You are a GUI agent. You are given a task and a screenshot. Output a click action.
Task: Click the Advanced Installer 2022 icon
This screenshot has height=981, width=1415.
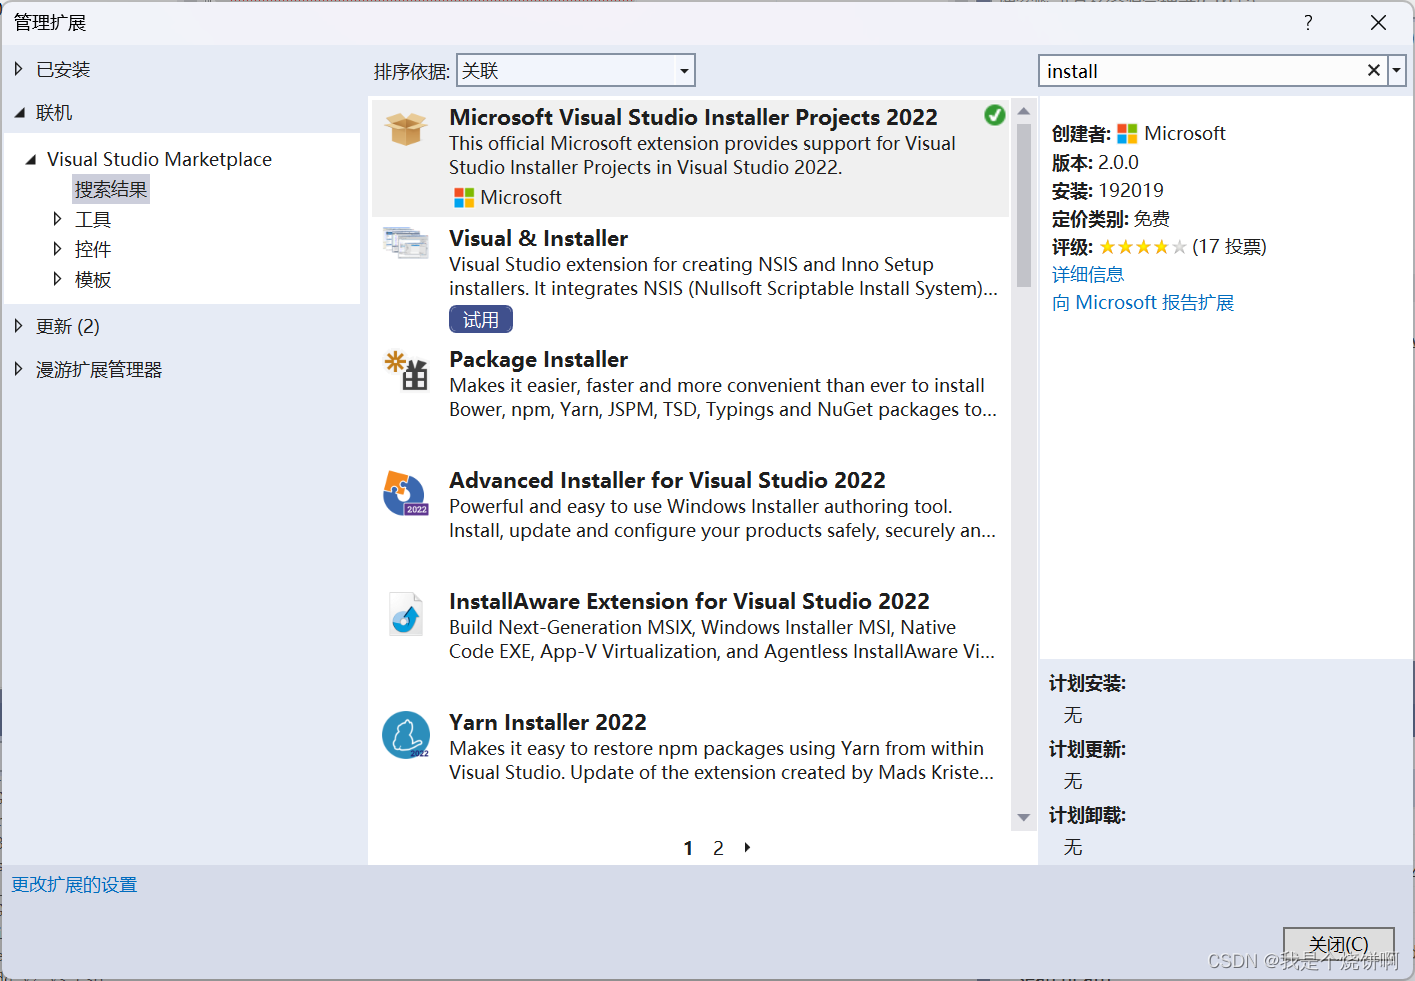[x=406, y=493]
